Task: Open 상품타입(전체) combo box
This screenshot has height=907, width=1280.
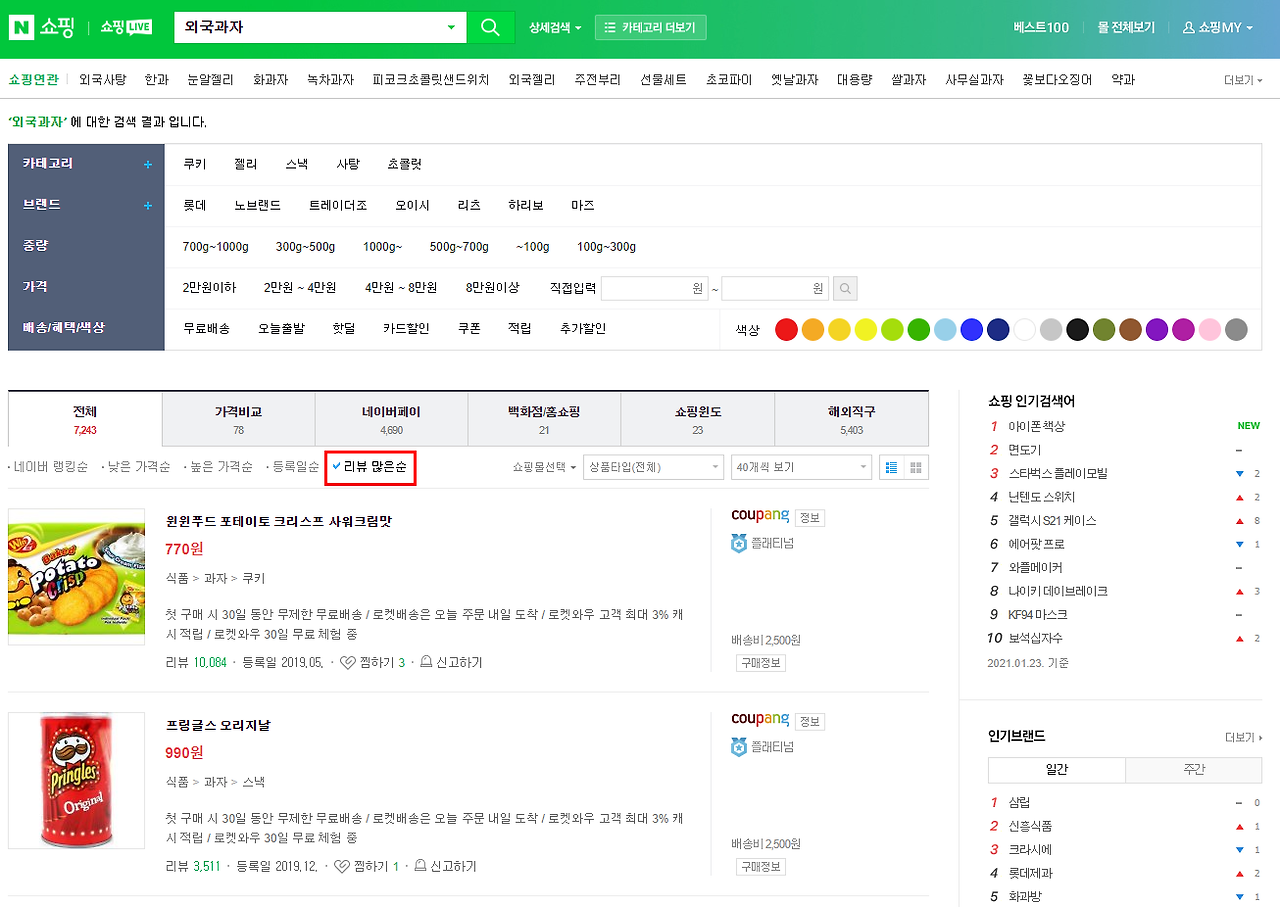Action: pyautogui.click(x=653, y=467)
